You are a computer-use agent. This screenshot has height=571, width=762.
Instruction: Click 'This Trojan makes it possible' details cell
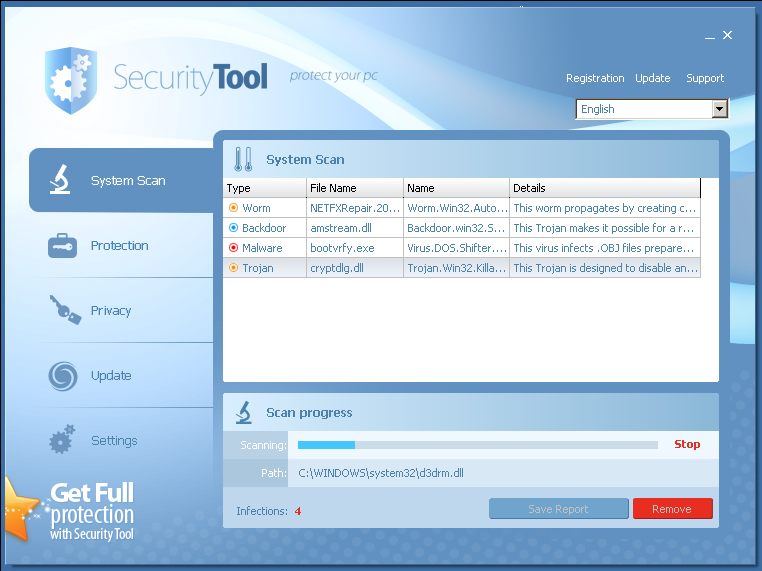(x=605, y=228)
